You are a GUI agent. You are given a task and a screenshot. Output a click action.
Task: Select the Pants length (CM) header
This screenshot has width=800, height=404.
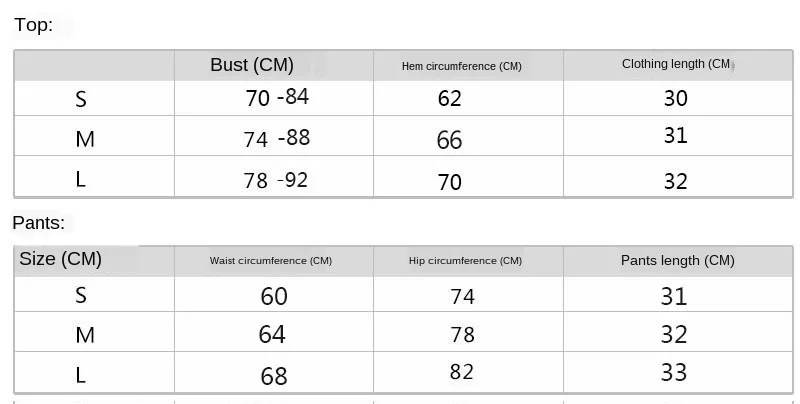678,261
